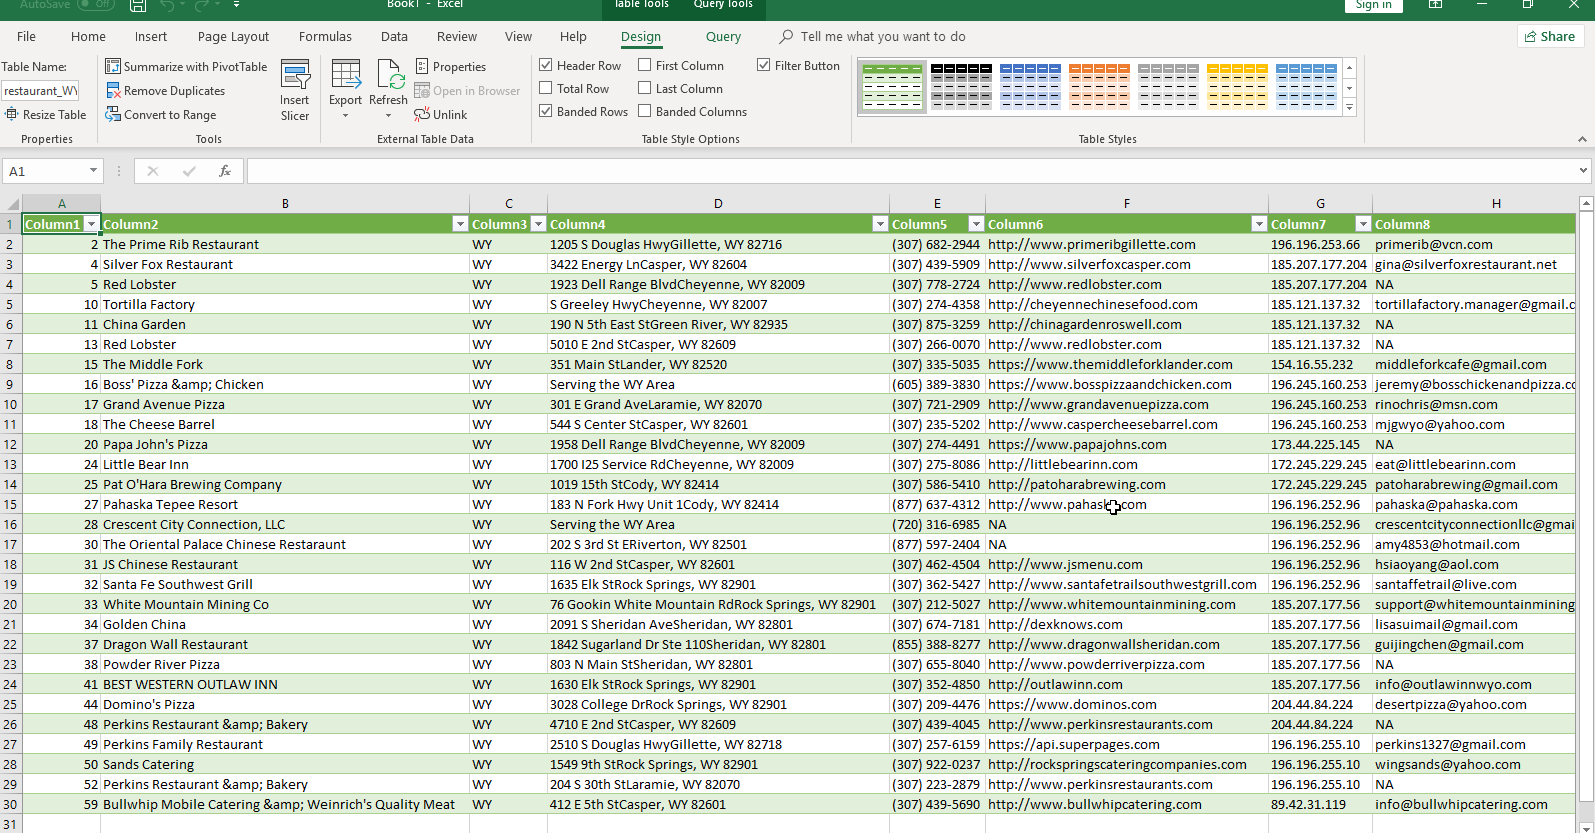Image resolution: width=1595 pixels, height=833 pixels.
Task: Apply the black table style
Action: click(961, 87)
